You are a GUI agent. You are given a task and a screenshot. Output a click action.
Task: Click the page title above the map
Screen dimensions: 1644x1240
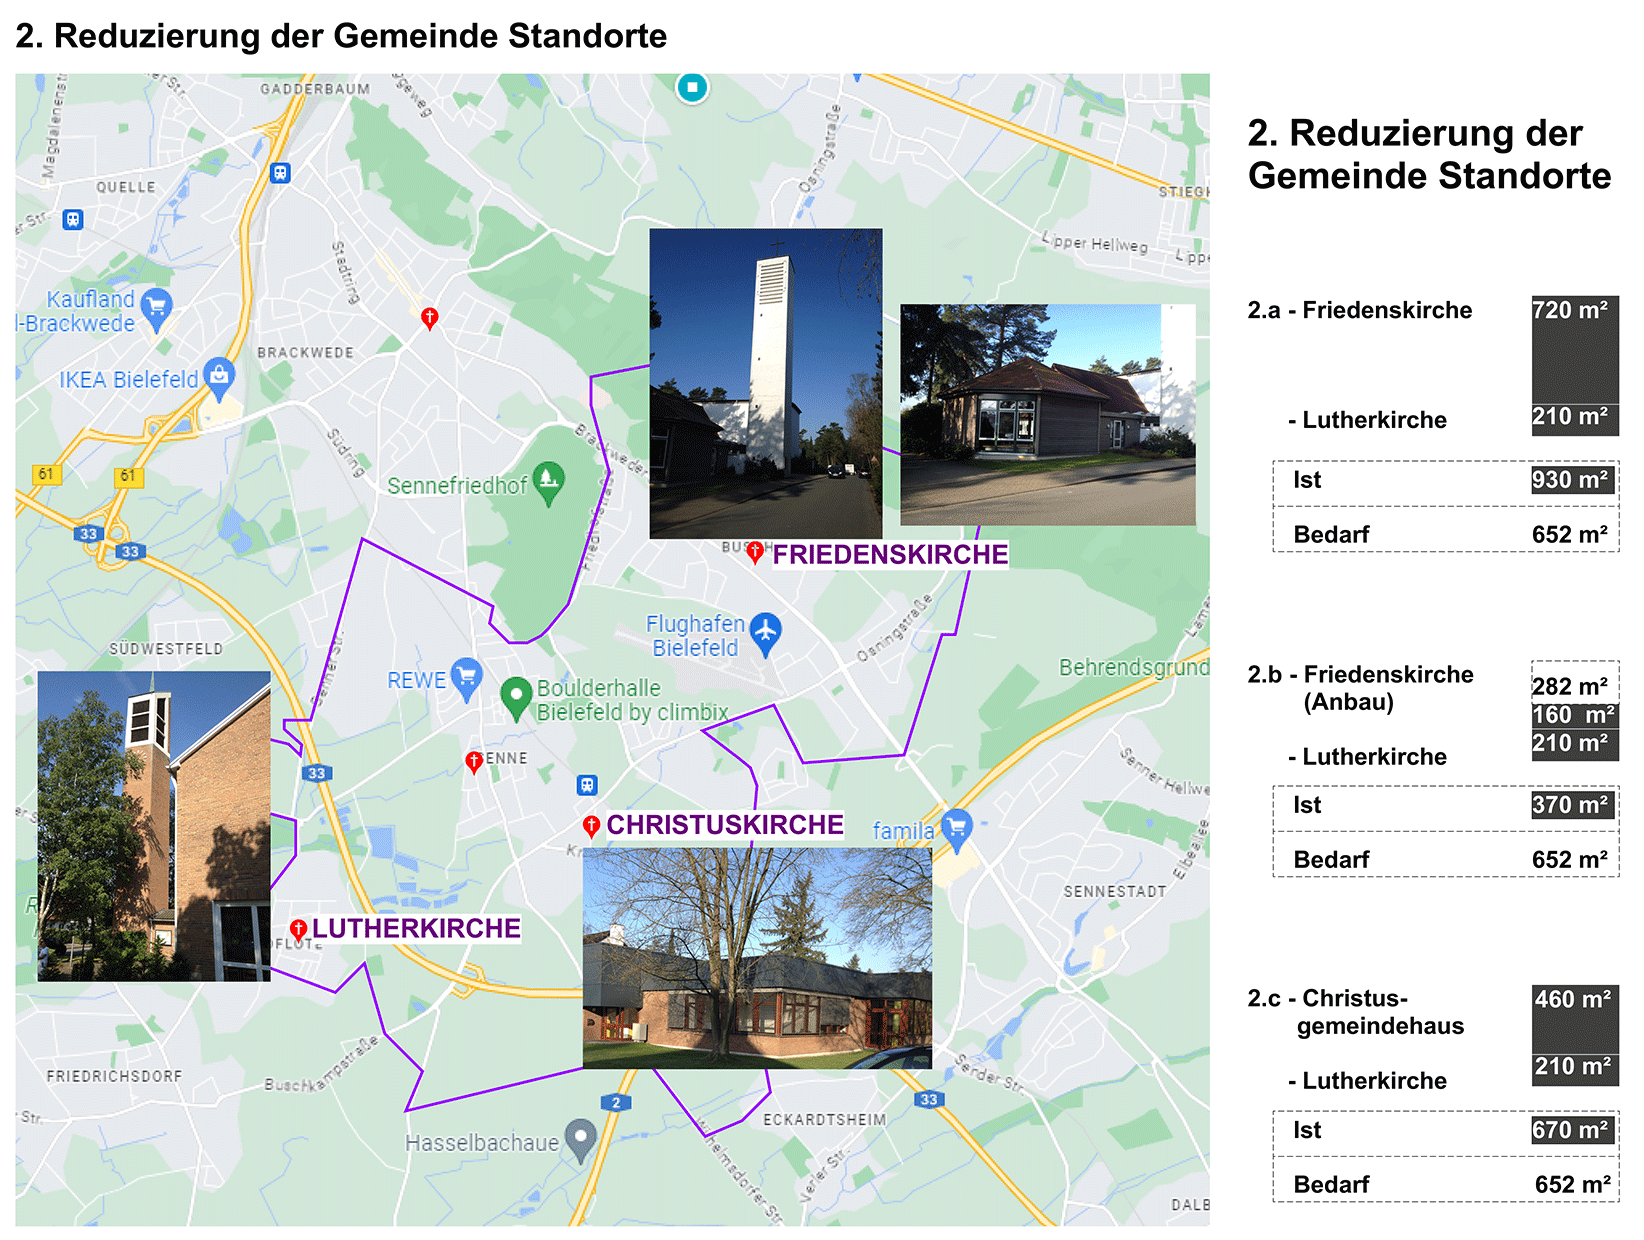[x=341, y=36]
